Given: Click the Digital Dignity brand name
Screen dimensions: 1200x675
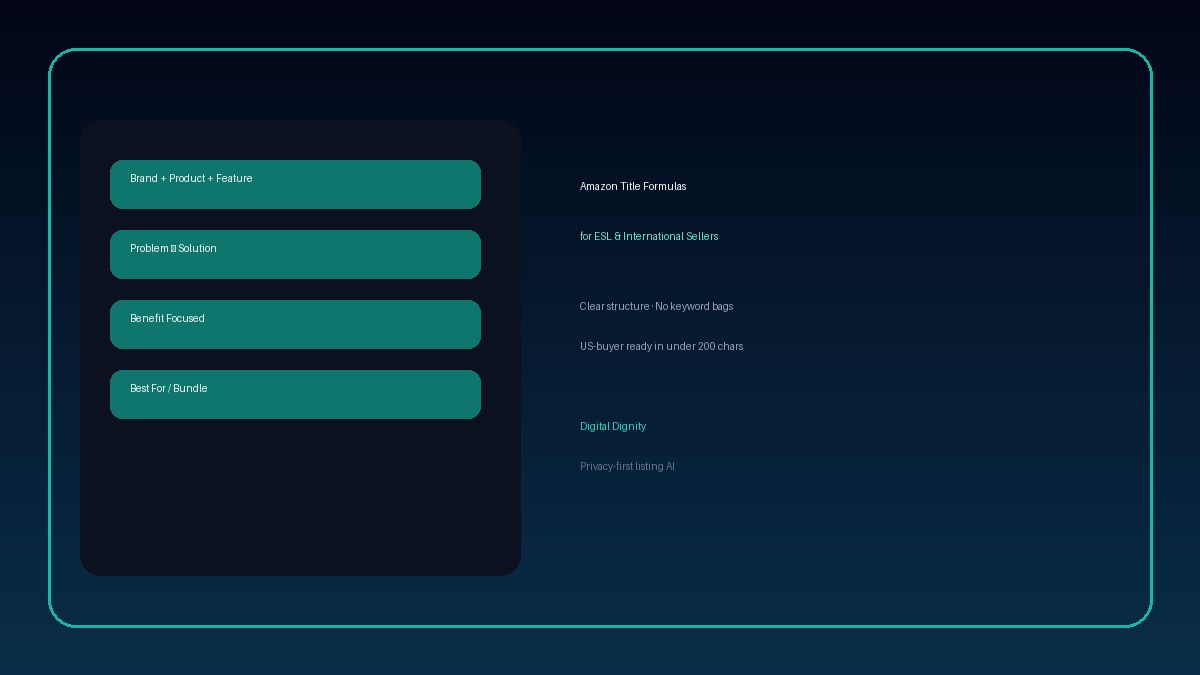Looking at the screenshot, I should (613, 426).
